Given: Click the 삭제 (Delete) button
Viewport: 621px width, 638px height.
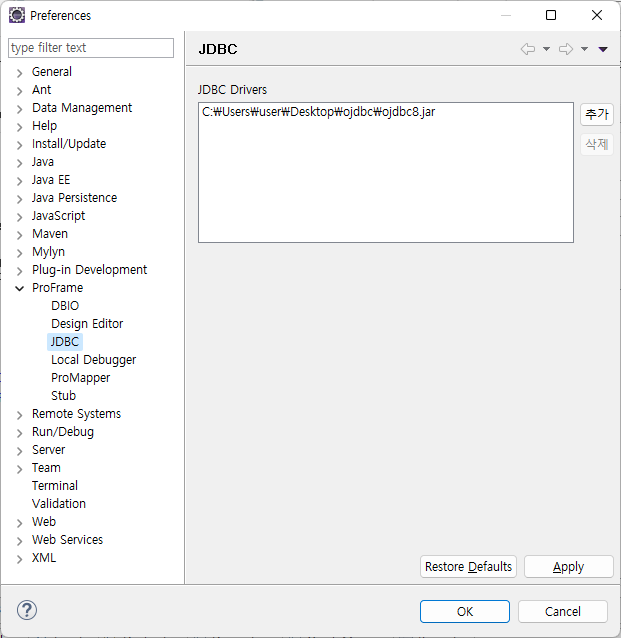Looking at the screenshot, I should (597, 144).
